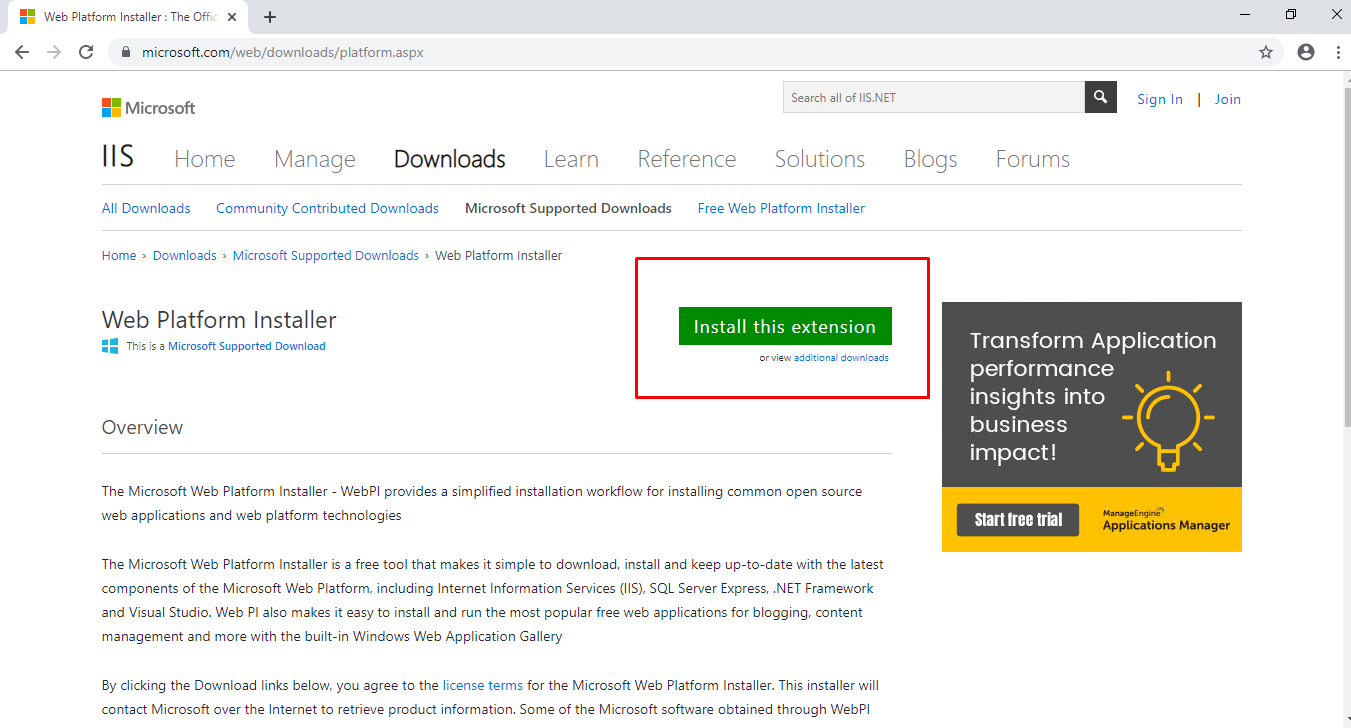1351x728 pixels.
Task: Click the Overview section heading
Action: (x=142, y=427)
